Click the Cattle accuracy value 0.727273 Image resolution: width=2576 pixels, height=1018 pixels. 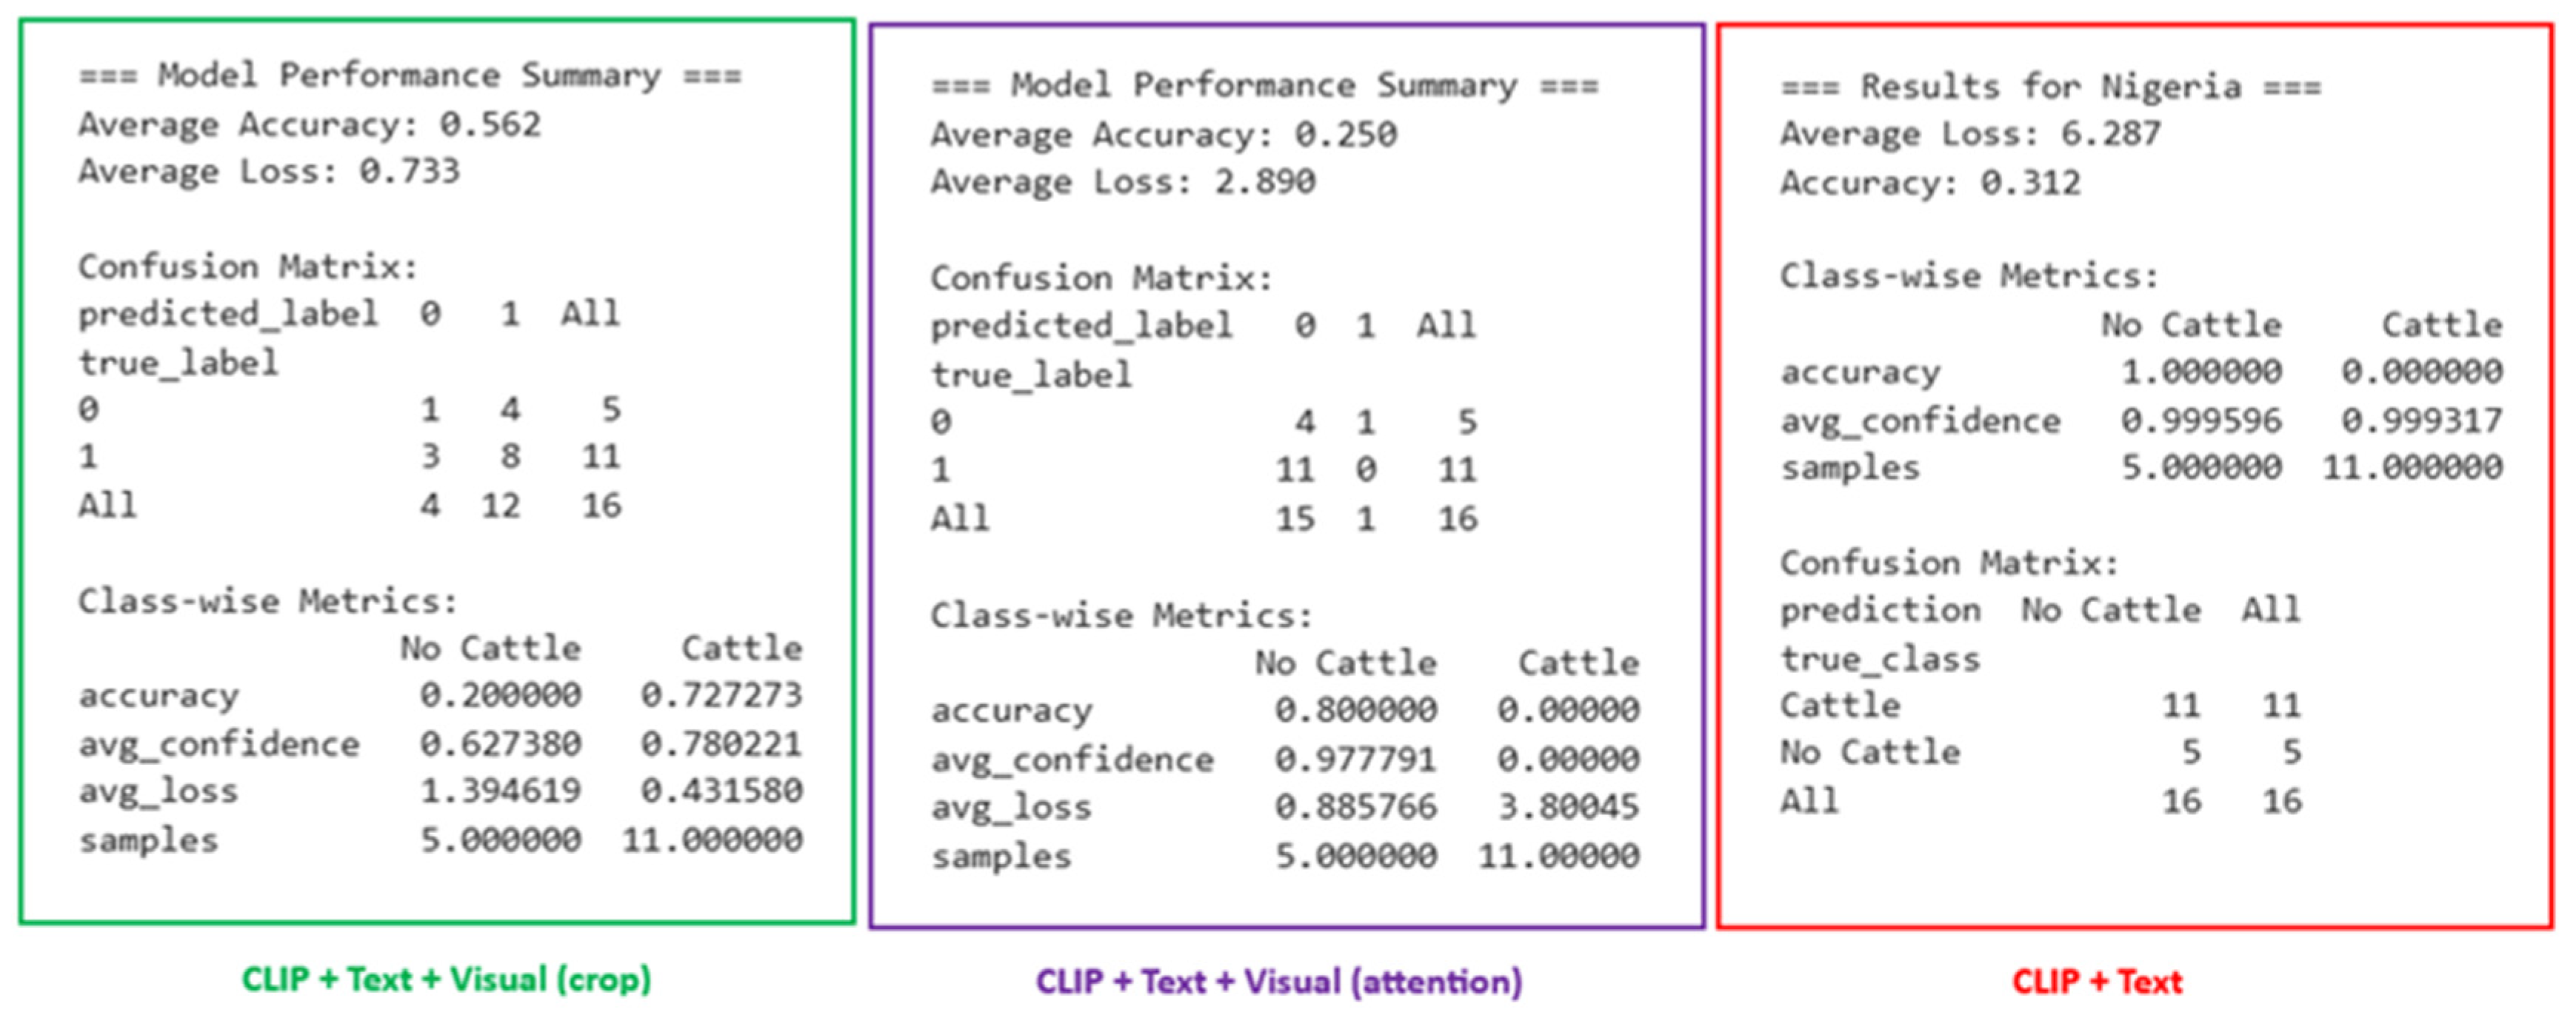click(721, 694)
